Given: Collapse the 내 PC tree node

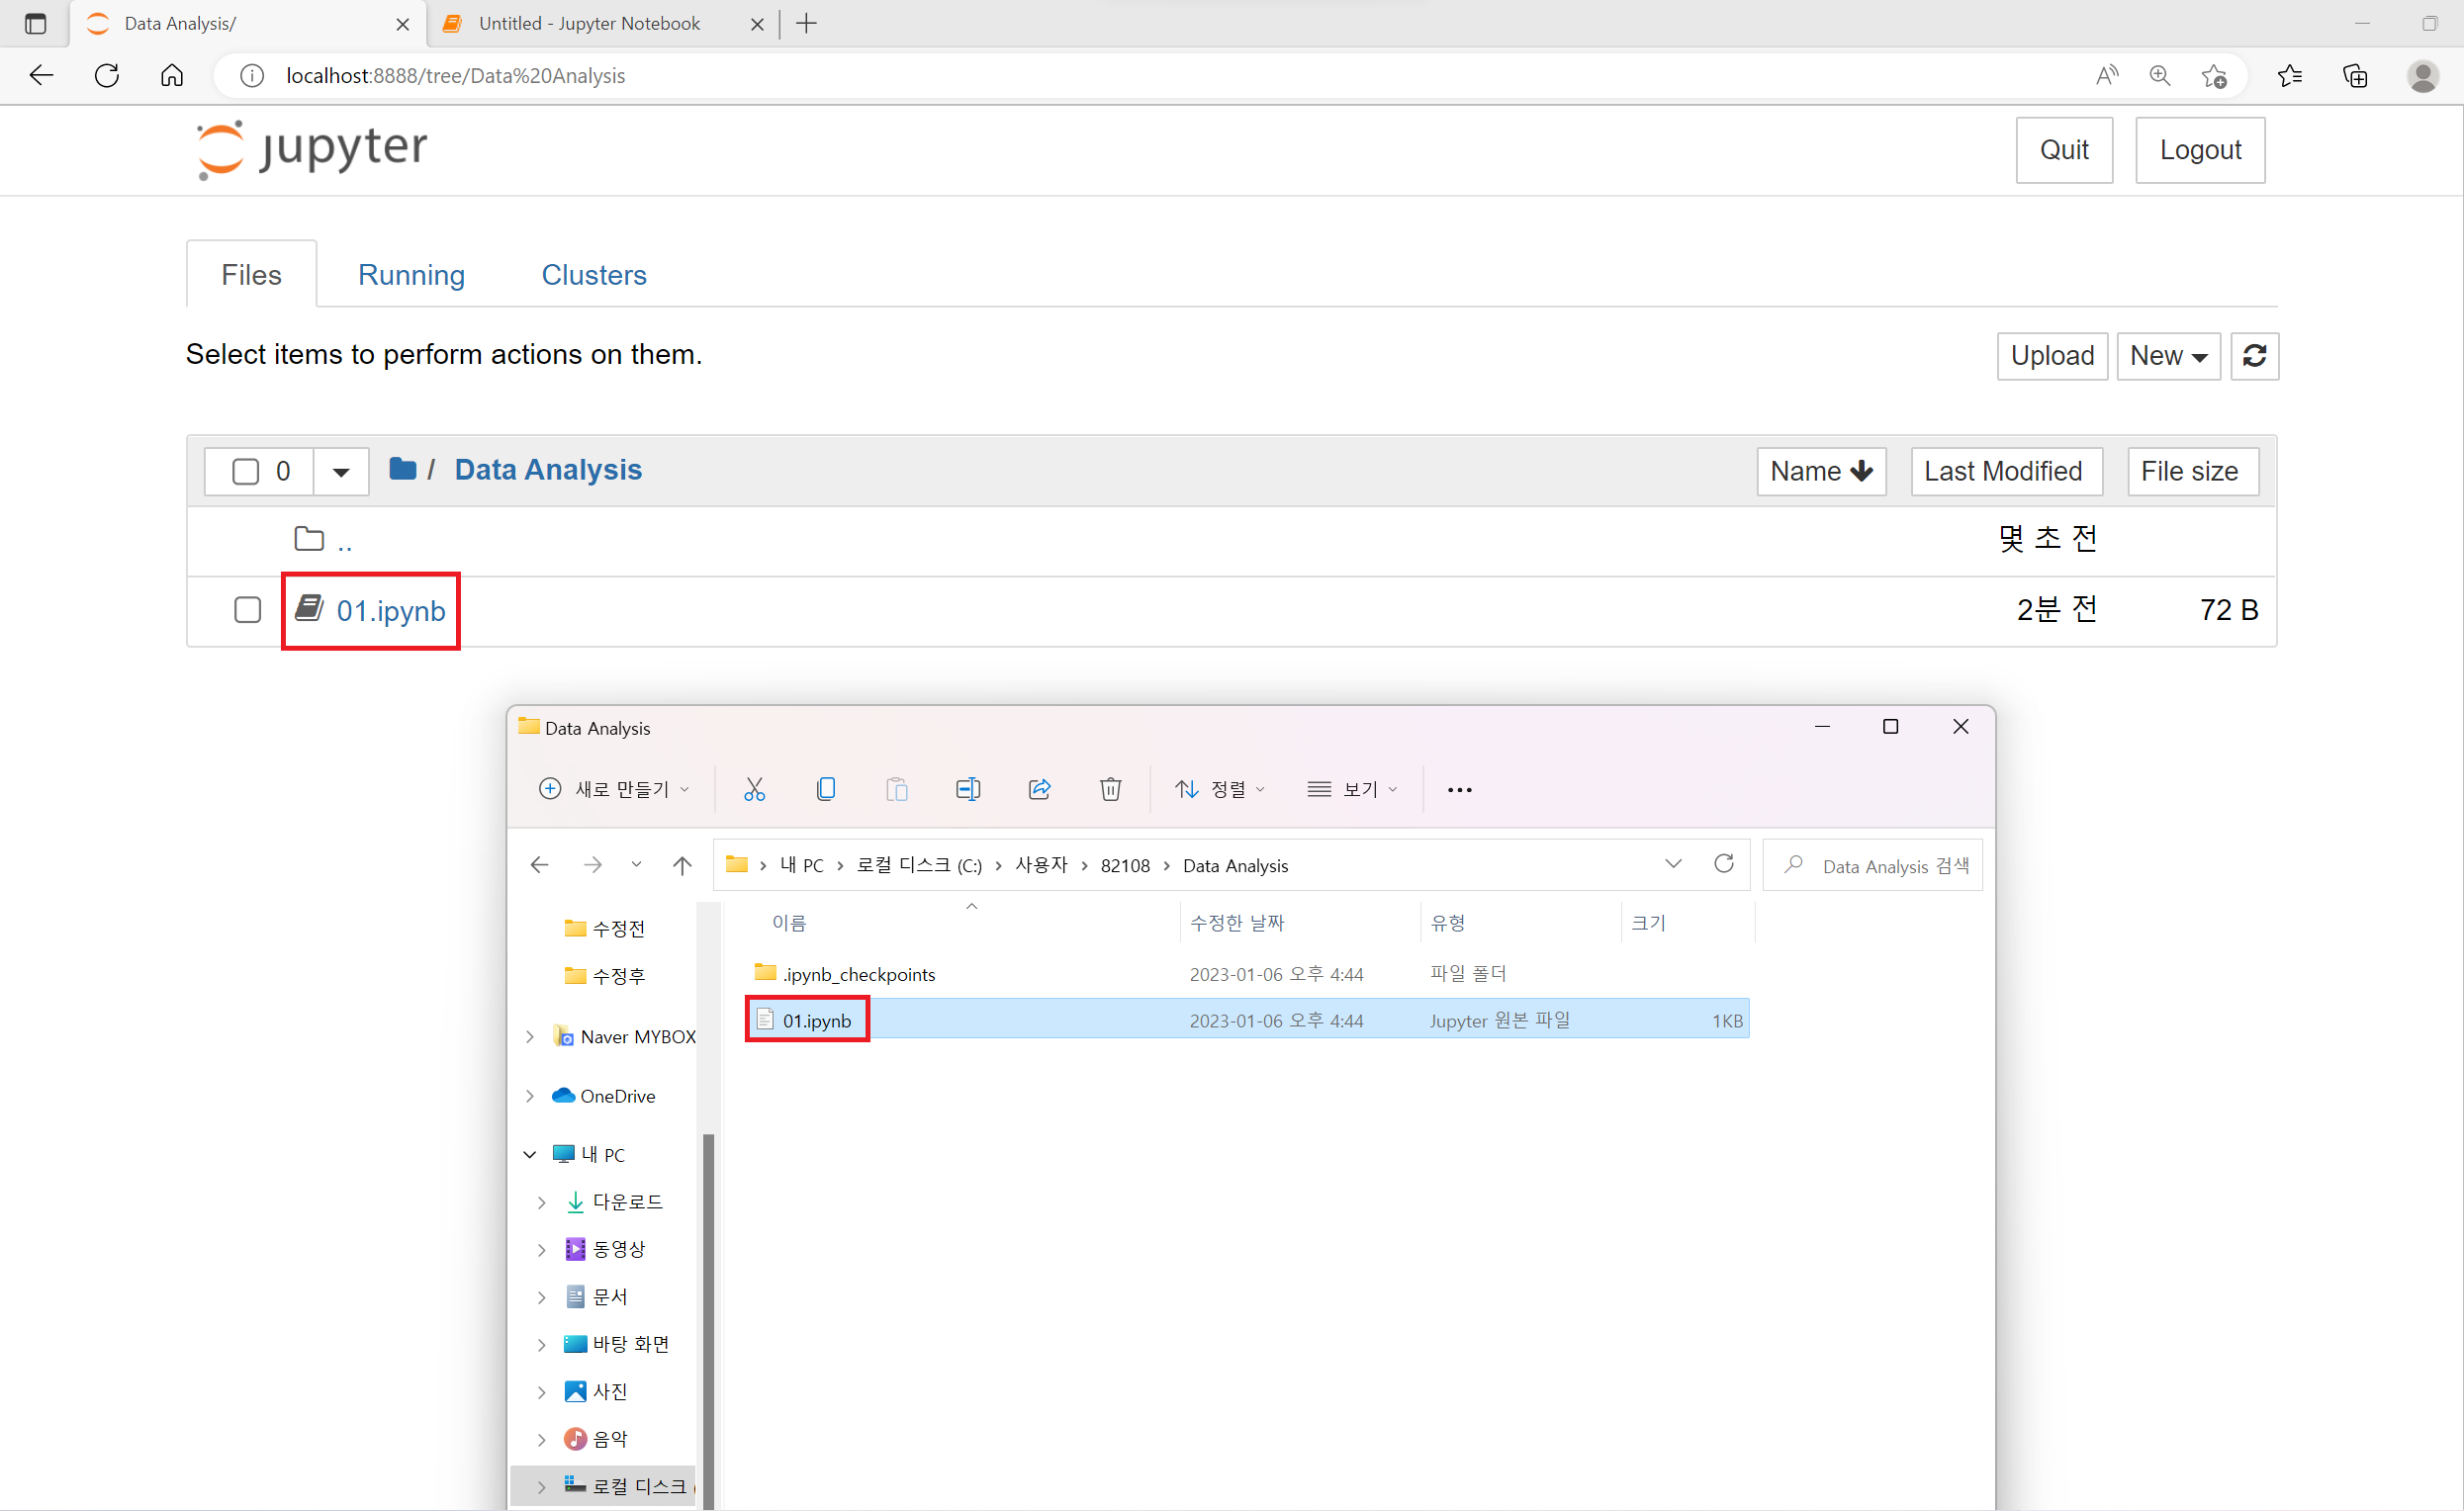Looking at the screenshot, I should [530, 1154].
